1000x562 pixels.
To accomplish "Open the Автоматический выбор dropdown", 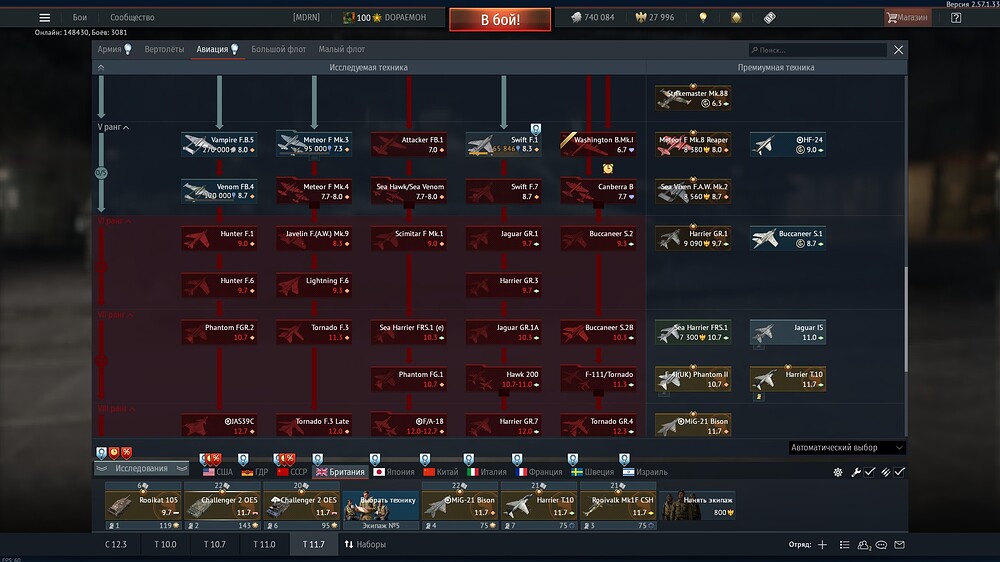I will pos(846,448).
